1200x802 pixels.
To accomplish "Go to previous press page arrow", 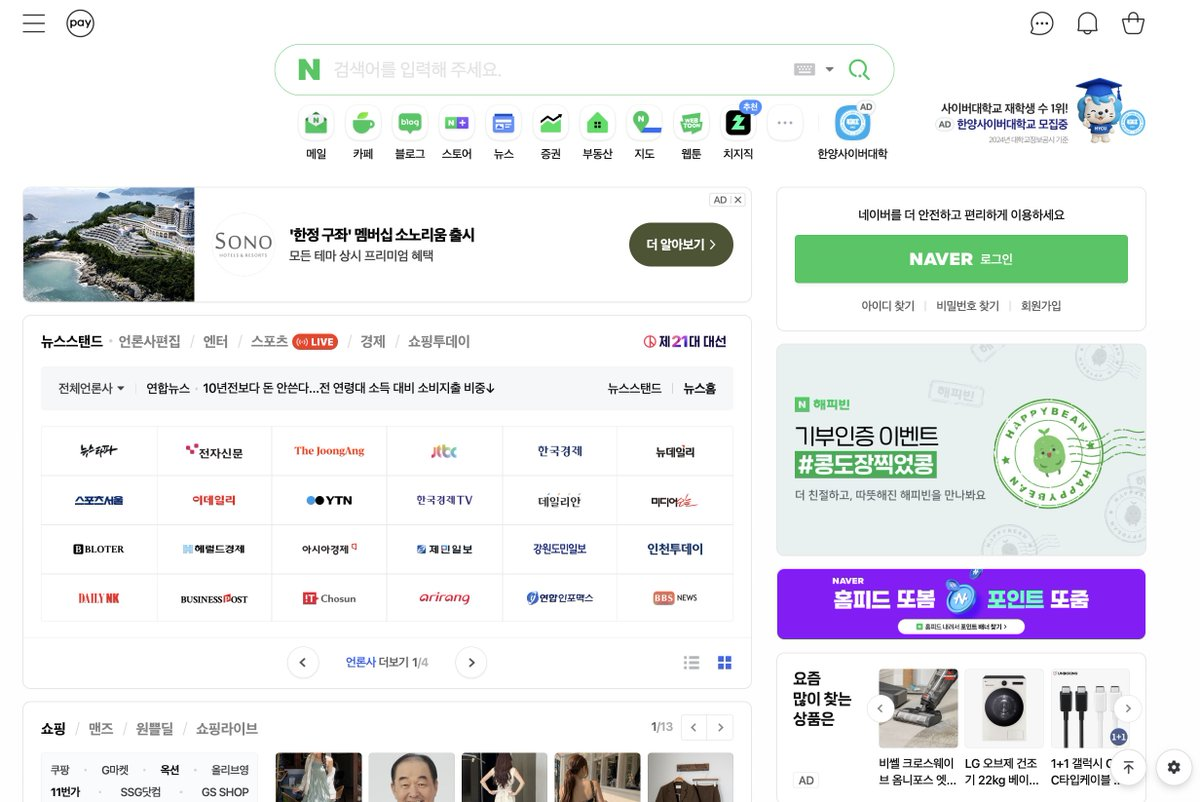I will point(303,662).
